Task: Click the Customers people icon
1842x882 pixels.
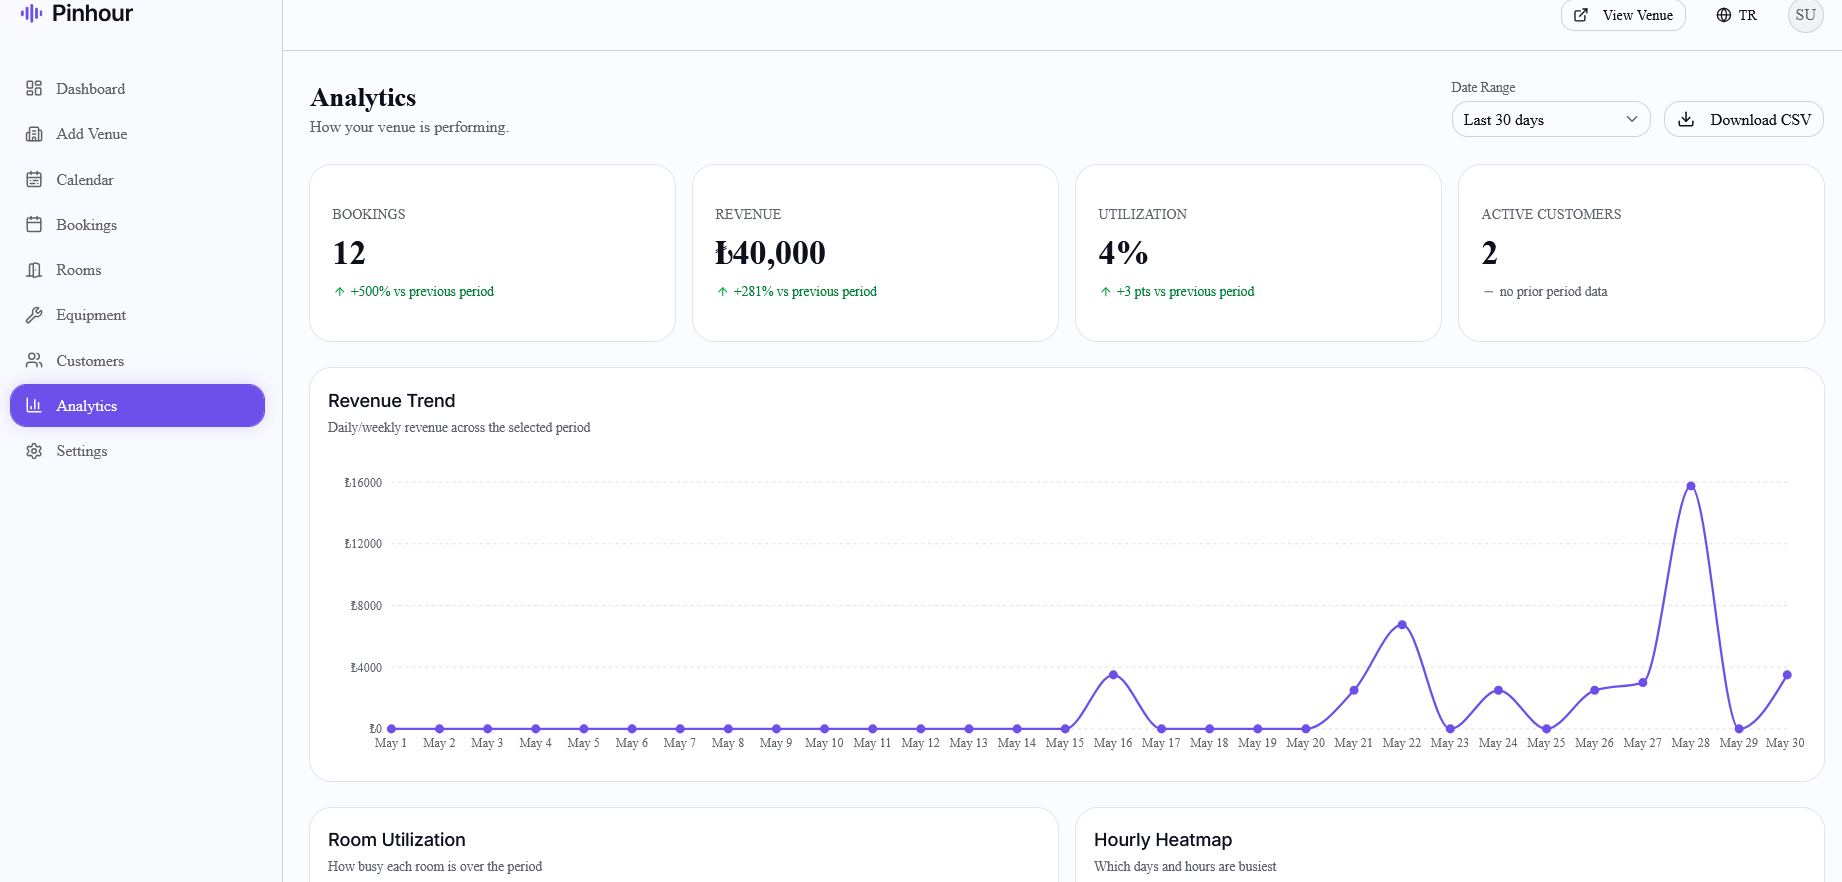Action: pyautogui.click(x=34, y=361)
